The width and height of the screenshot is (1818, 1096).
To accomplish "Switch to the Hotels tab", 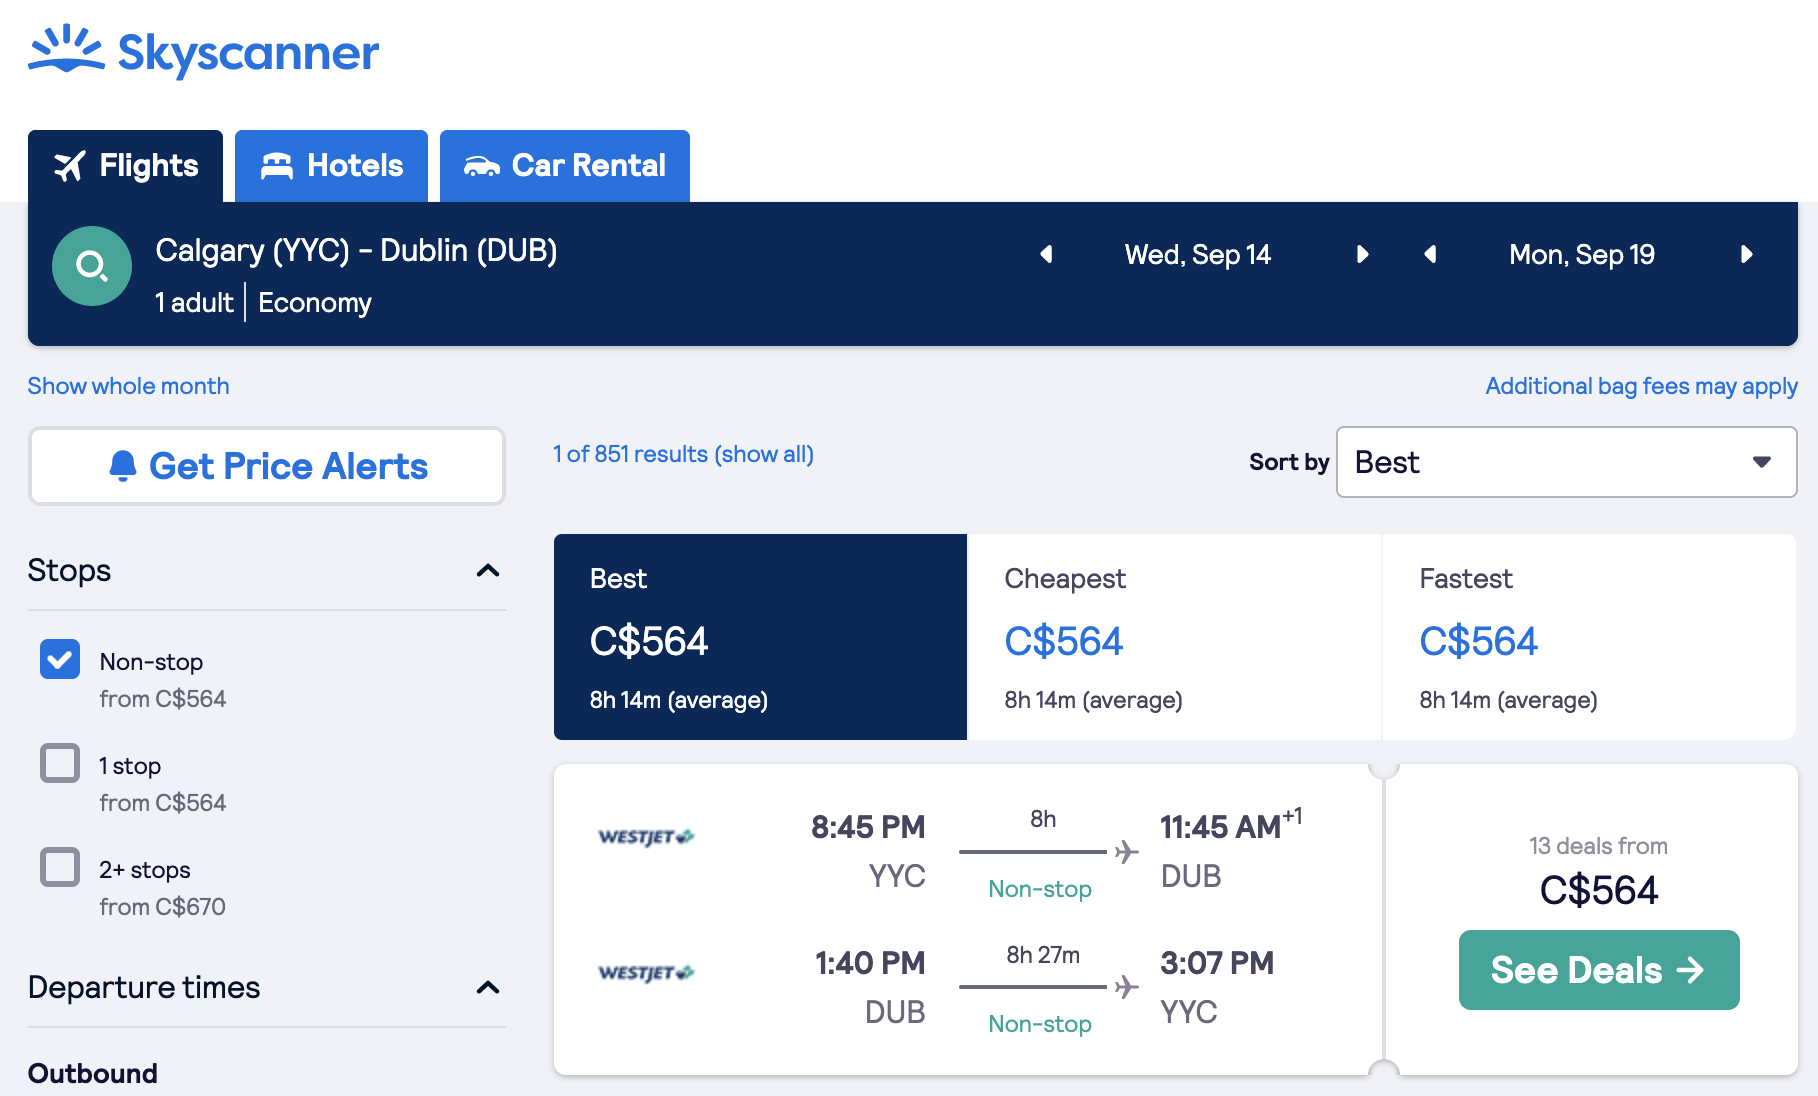I will (331, 166).
